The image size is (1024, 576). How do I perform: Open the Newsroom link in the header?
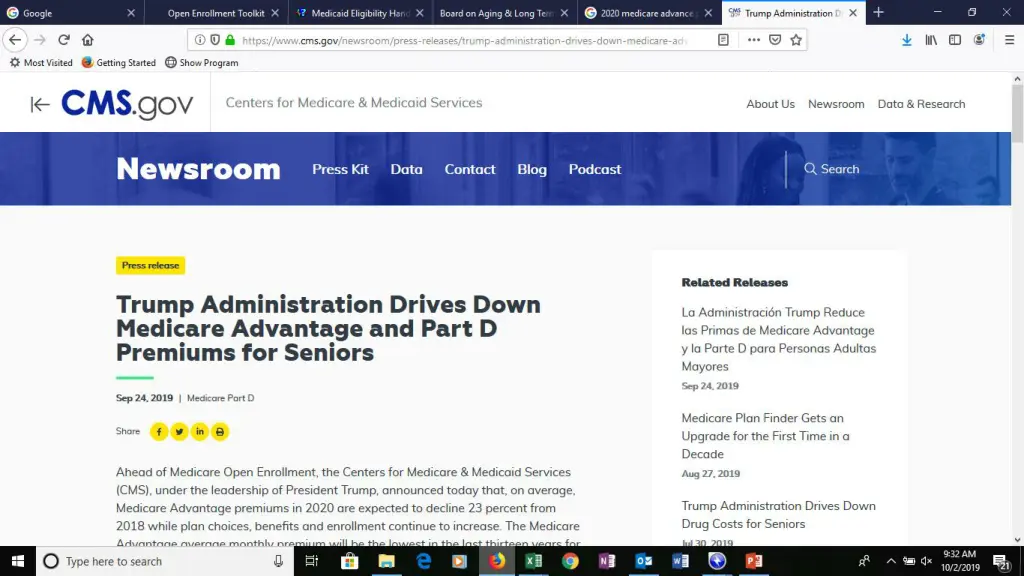(836, 104)
